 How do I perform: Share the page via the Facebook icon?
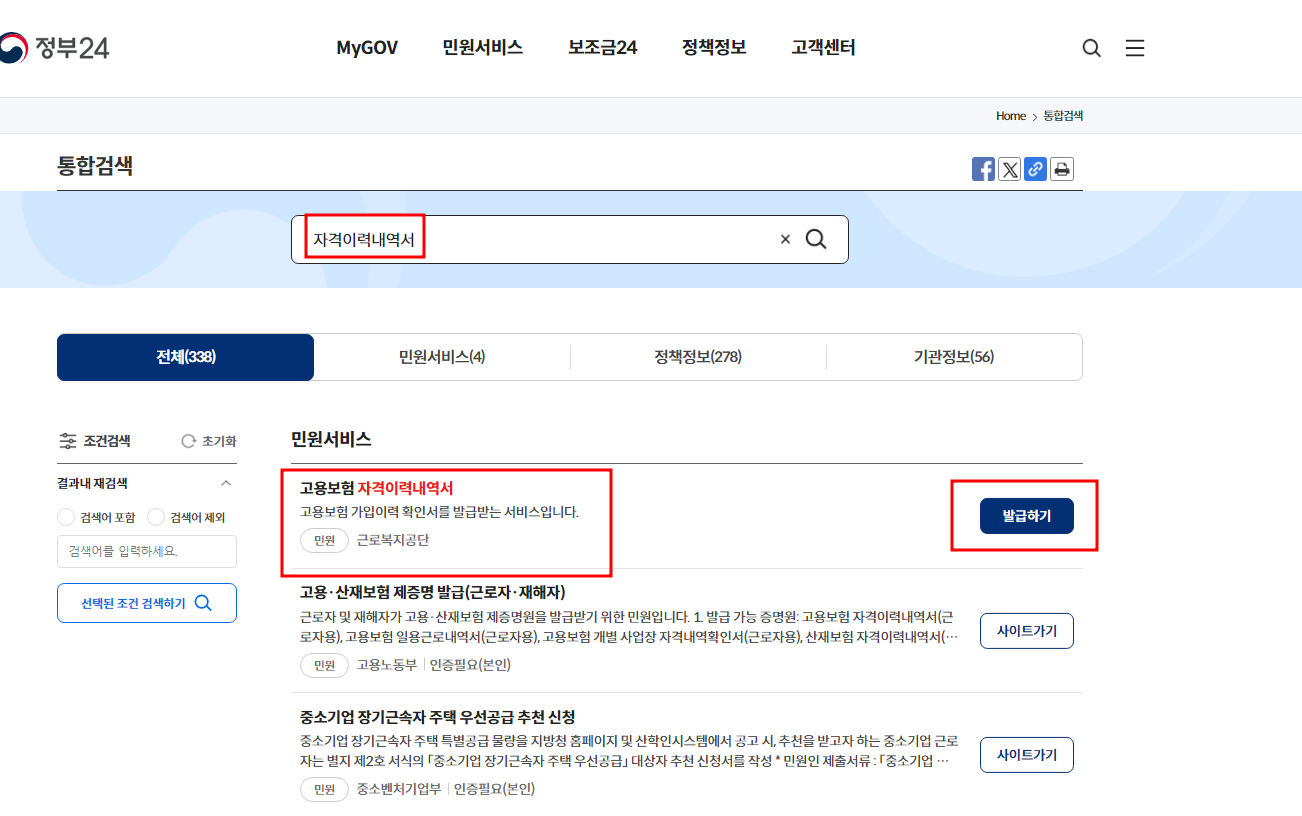pos(983,169)
